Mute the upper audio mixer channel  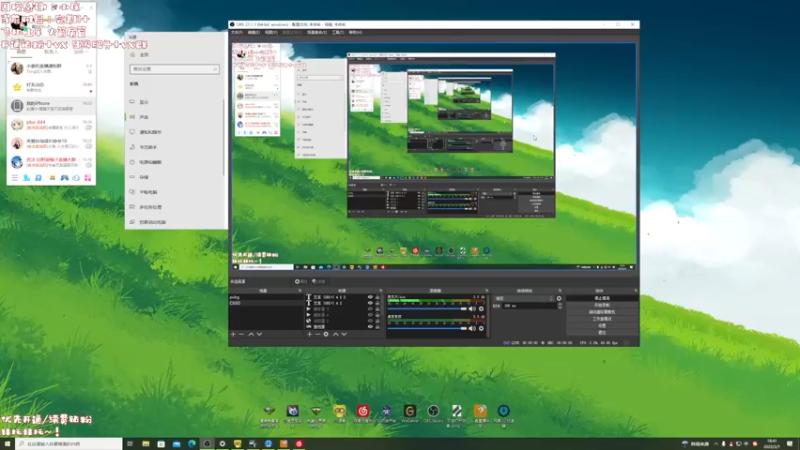[472, 309]
